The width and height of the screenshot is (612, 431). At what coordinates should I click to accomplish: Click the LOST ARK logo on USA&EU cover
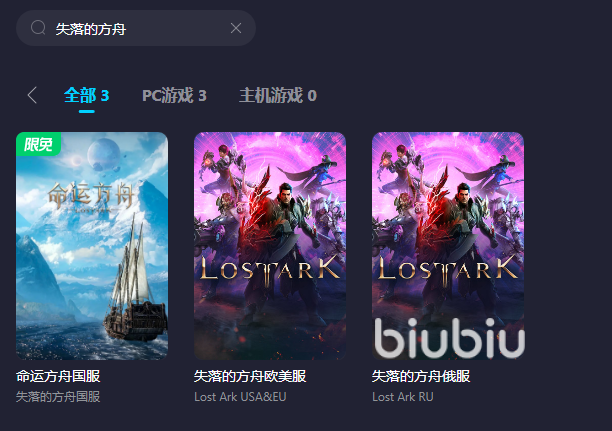(270, 269)
